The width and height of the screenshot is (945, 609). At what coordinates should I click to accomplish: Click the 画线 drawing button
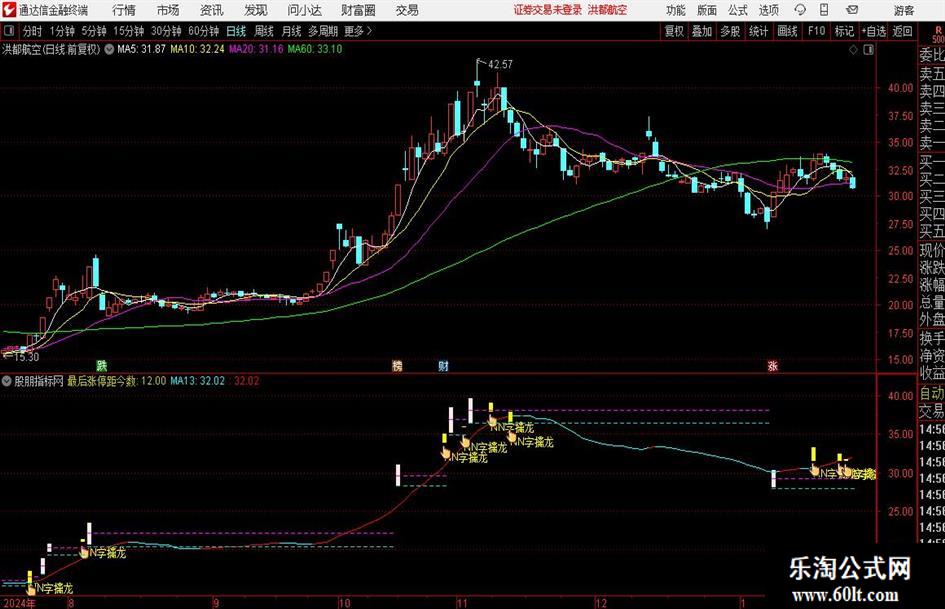pos(787,31)
